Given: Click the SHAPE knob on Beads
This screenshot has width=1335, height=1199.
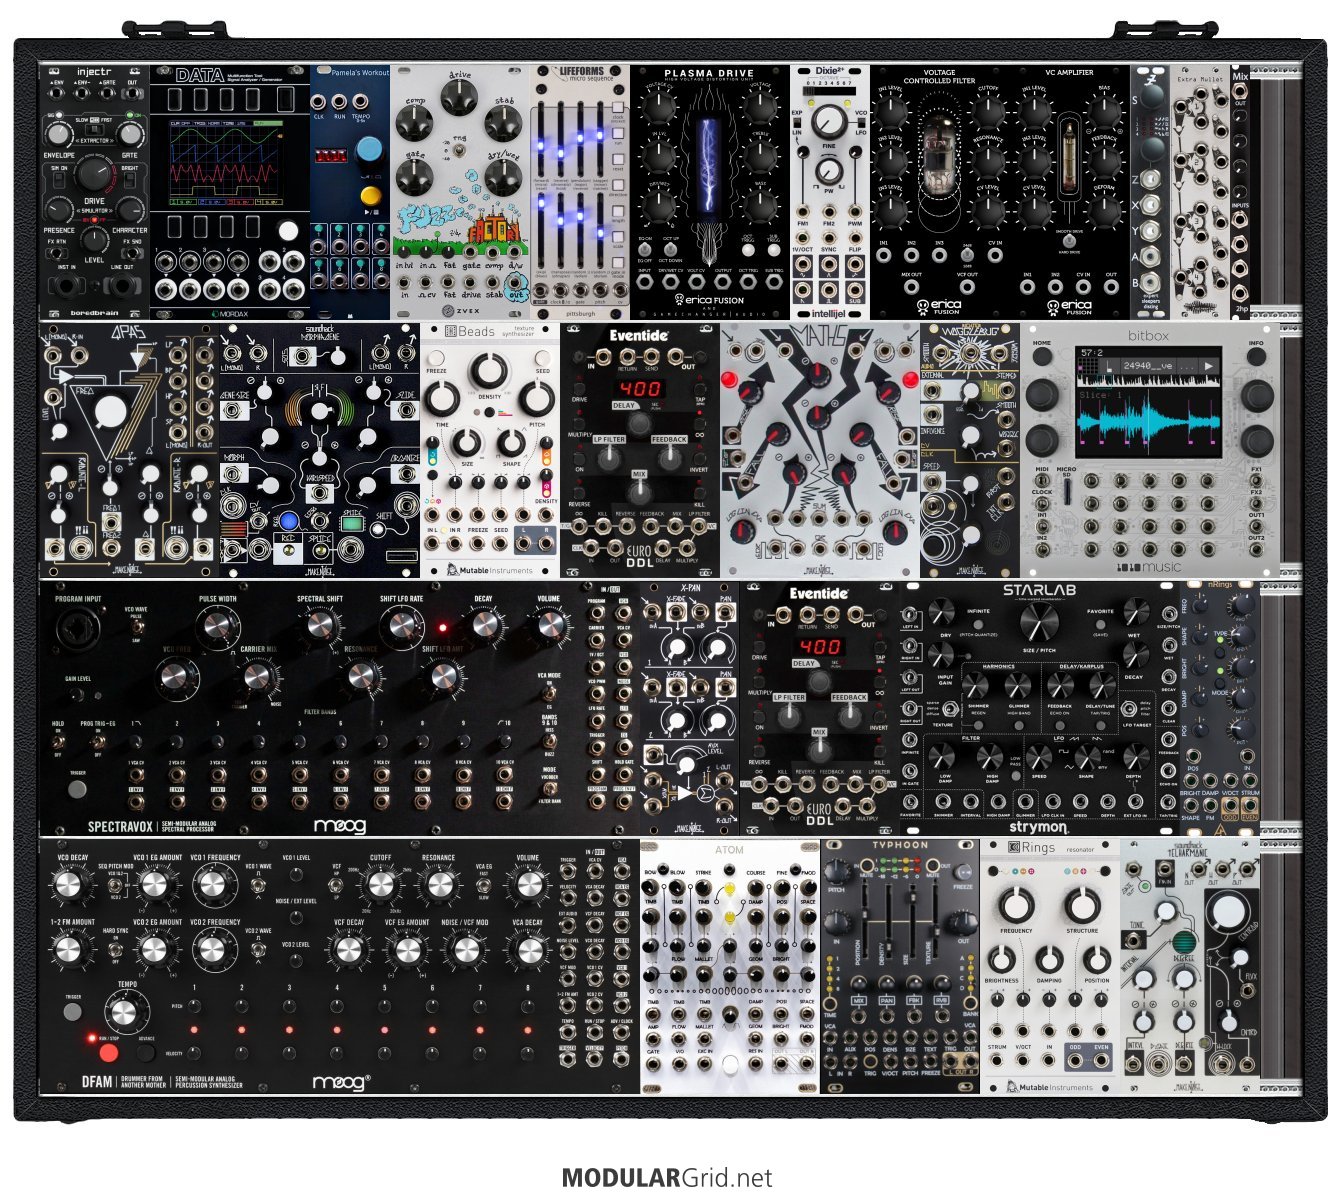Looking at the screenshot, I should tap(511, 444).
